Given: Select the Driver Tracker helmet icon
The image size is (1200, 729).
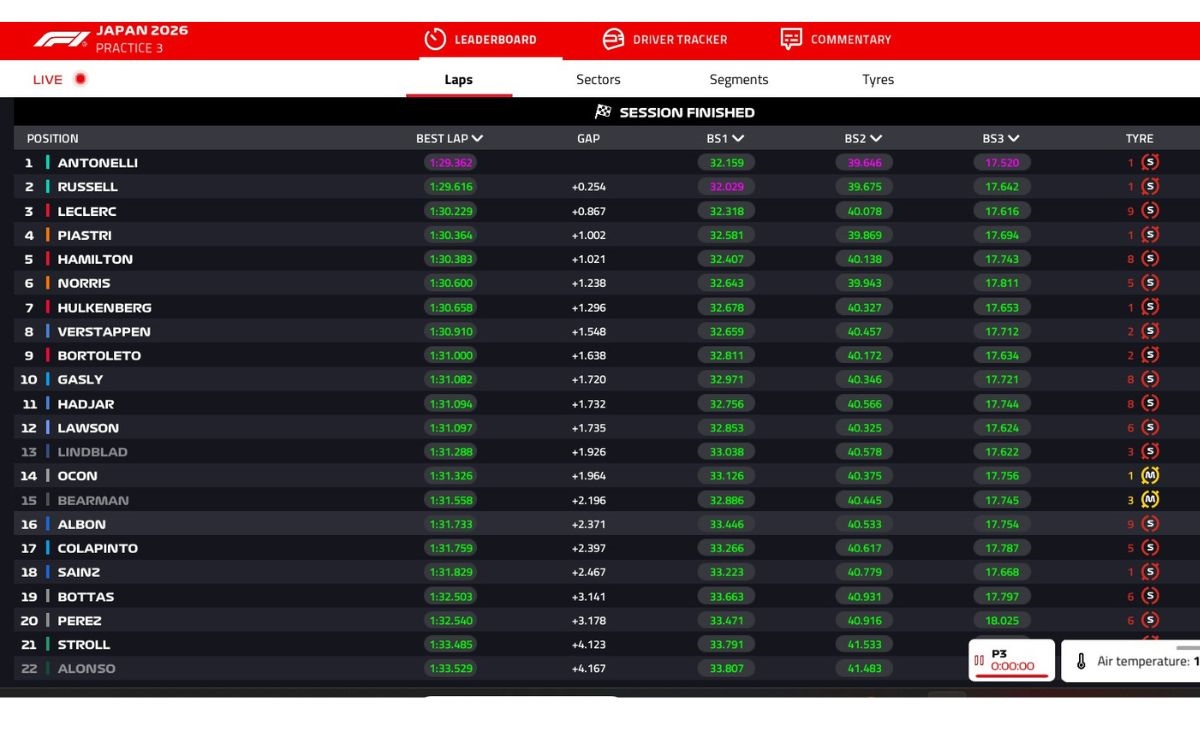Looking at the screenshot, I should 613,39.
